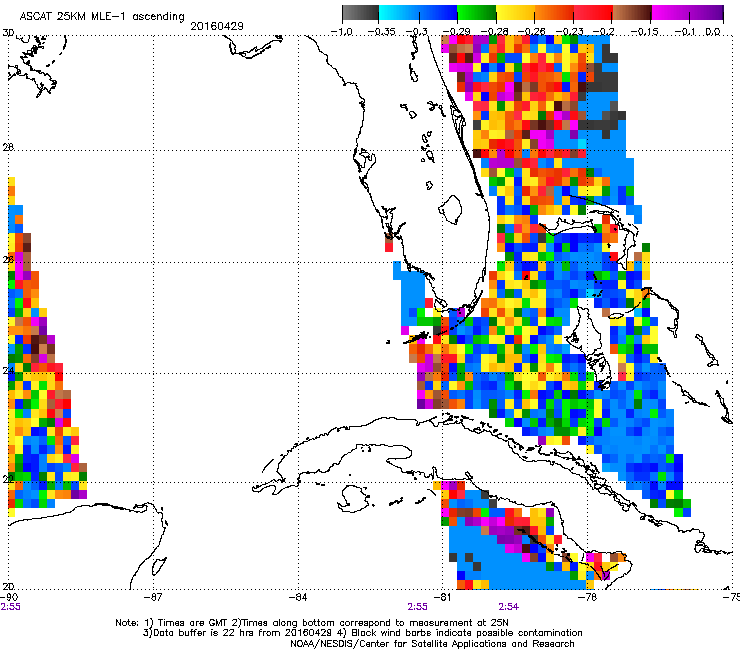Click the purple '2:54' time label
Image resolution: width=740 pixels, height=650 pixels.
509,607
